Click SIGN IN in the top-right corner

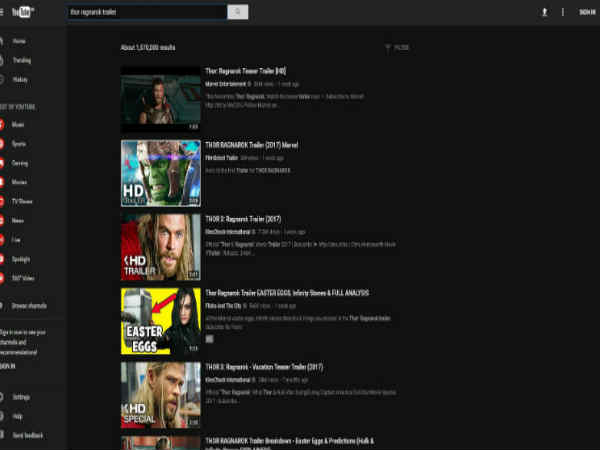pos(587,12)
